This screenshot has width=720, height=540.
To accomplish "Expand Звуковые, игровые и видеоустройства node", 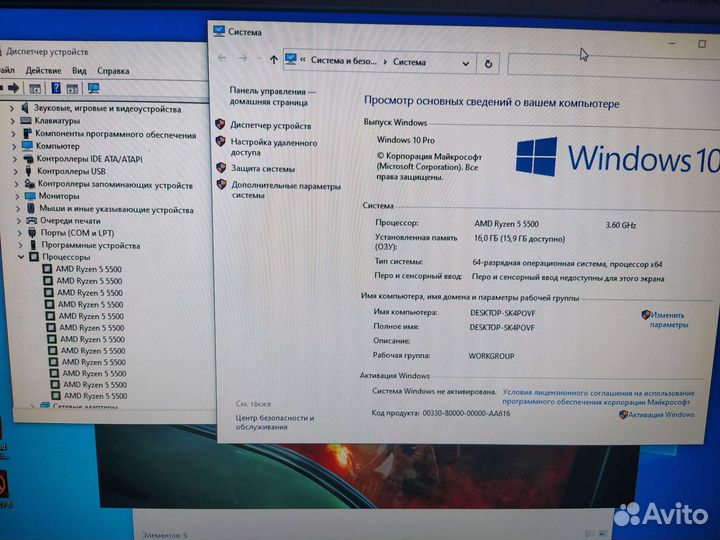I will click(12, 109).
